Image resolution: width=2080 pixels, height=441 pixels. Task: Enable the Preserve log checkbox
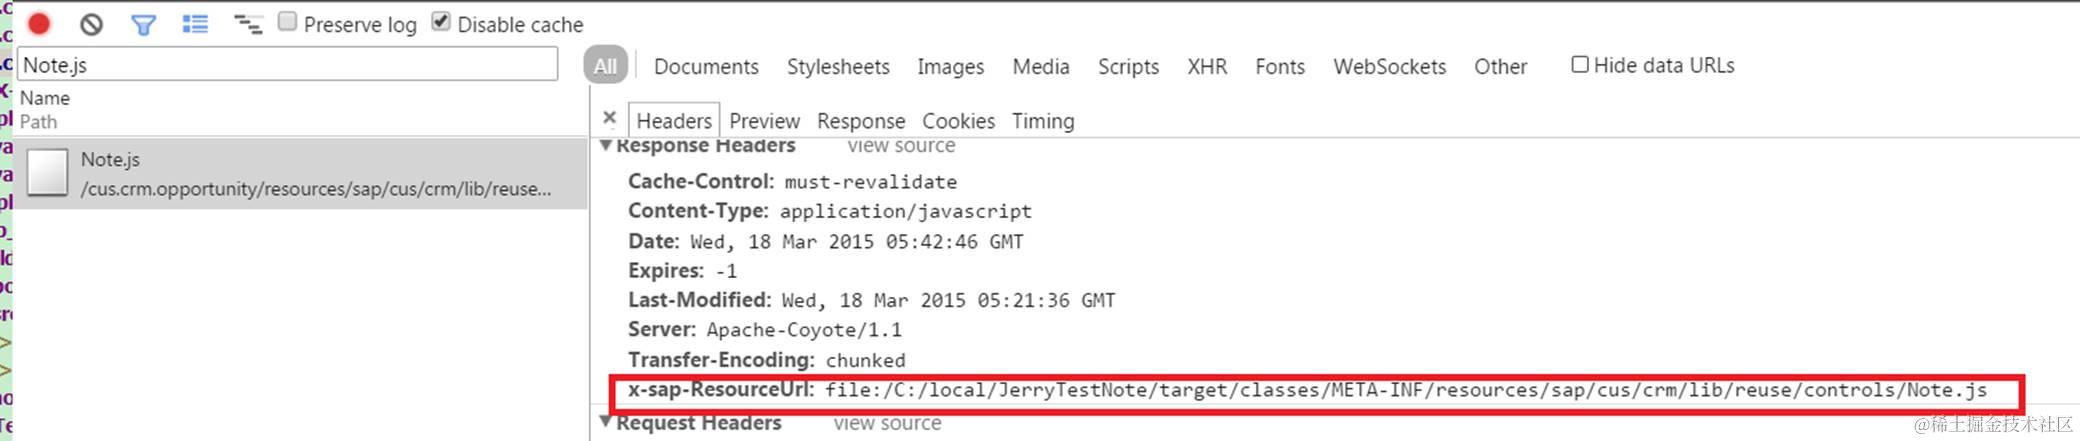tap(287, 22)
